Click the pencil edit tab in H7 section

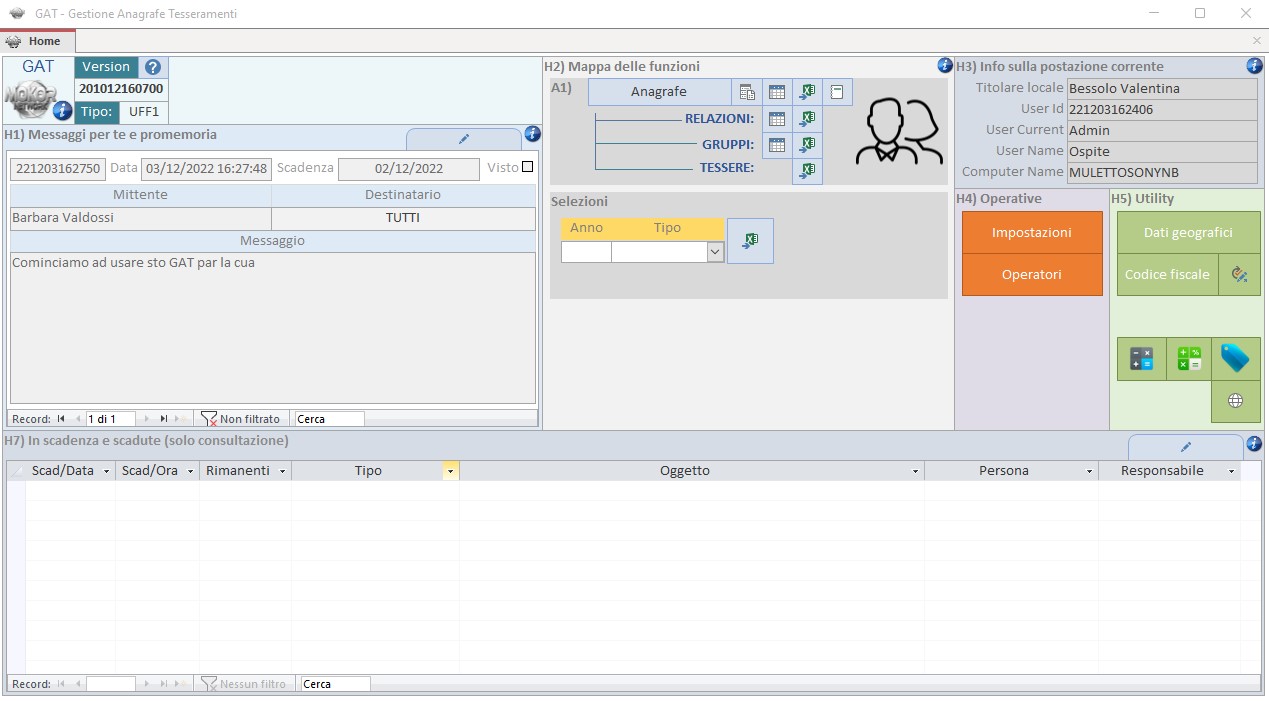1186,447
